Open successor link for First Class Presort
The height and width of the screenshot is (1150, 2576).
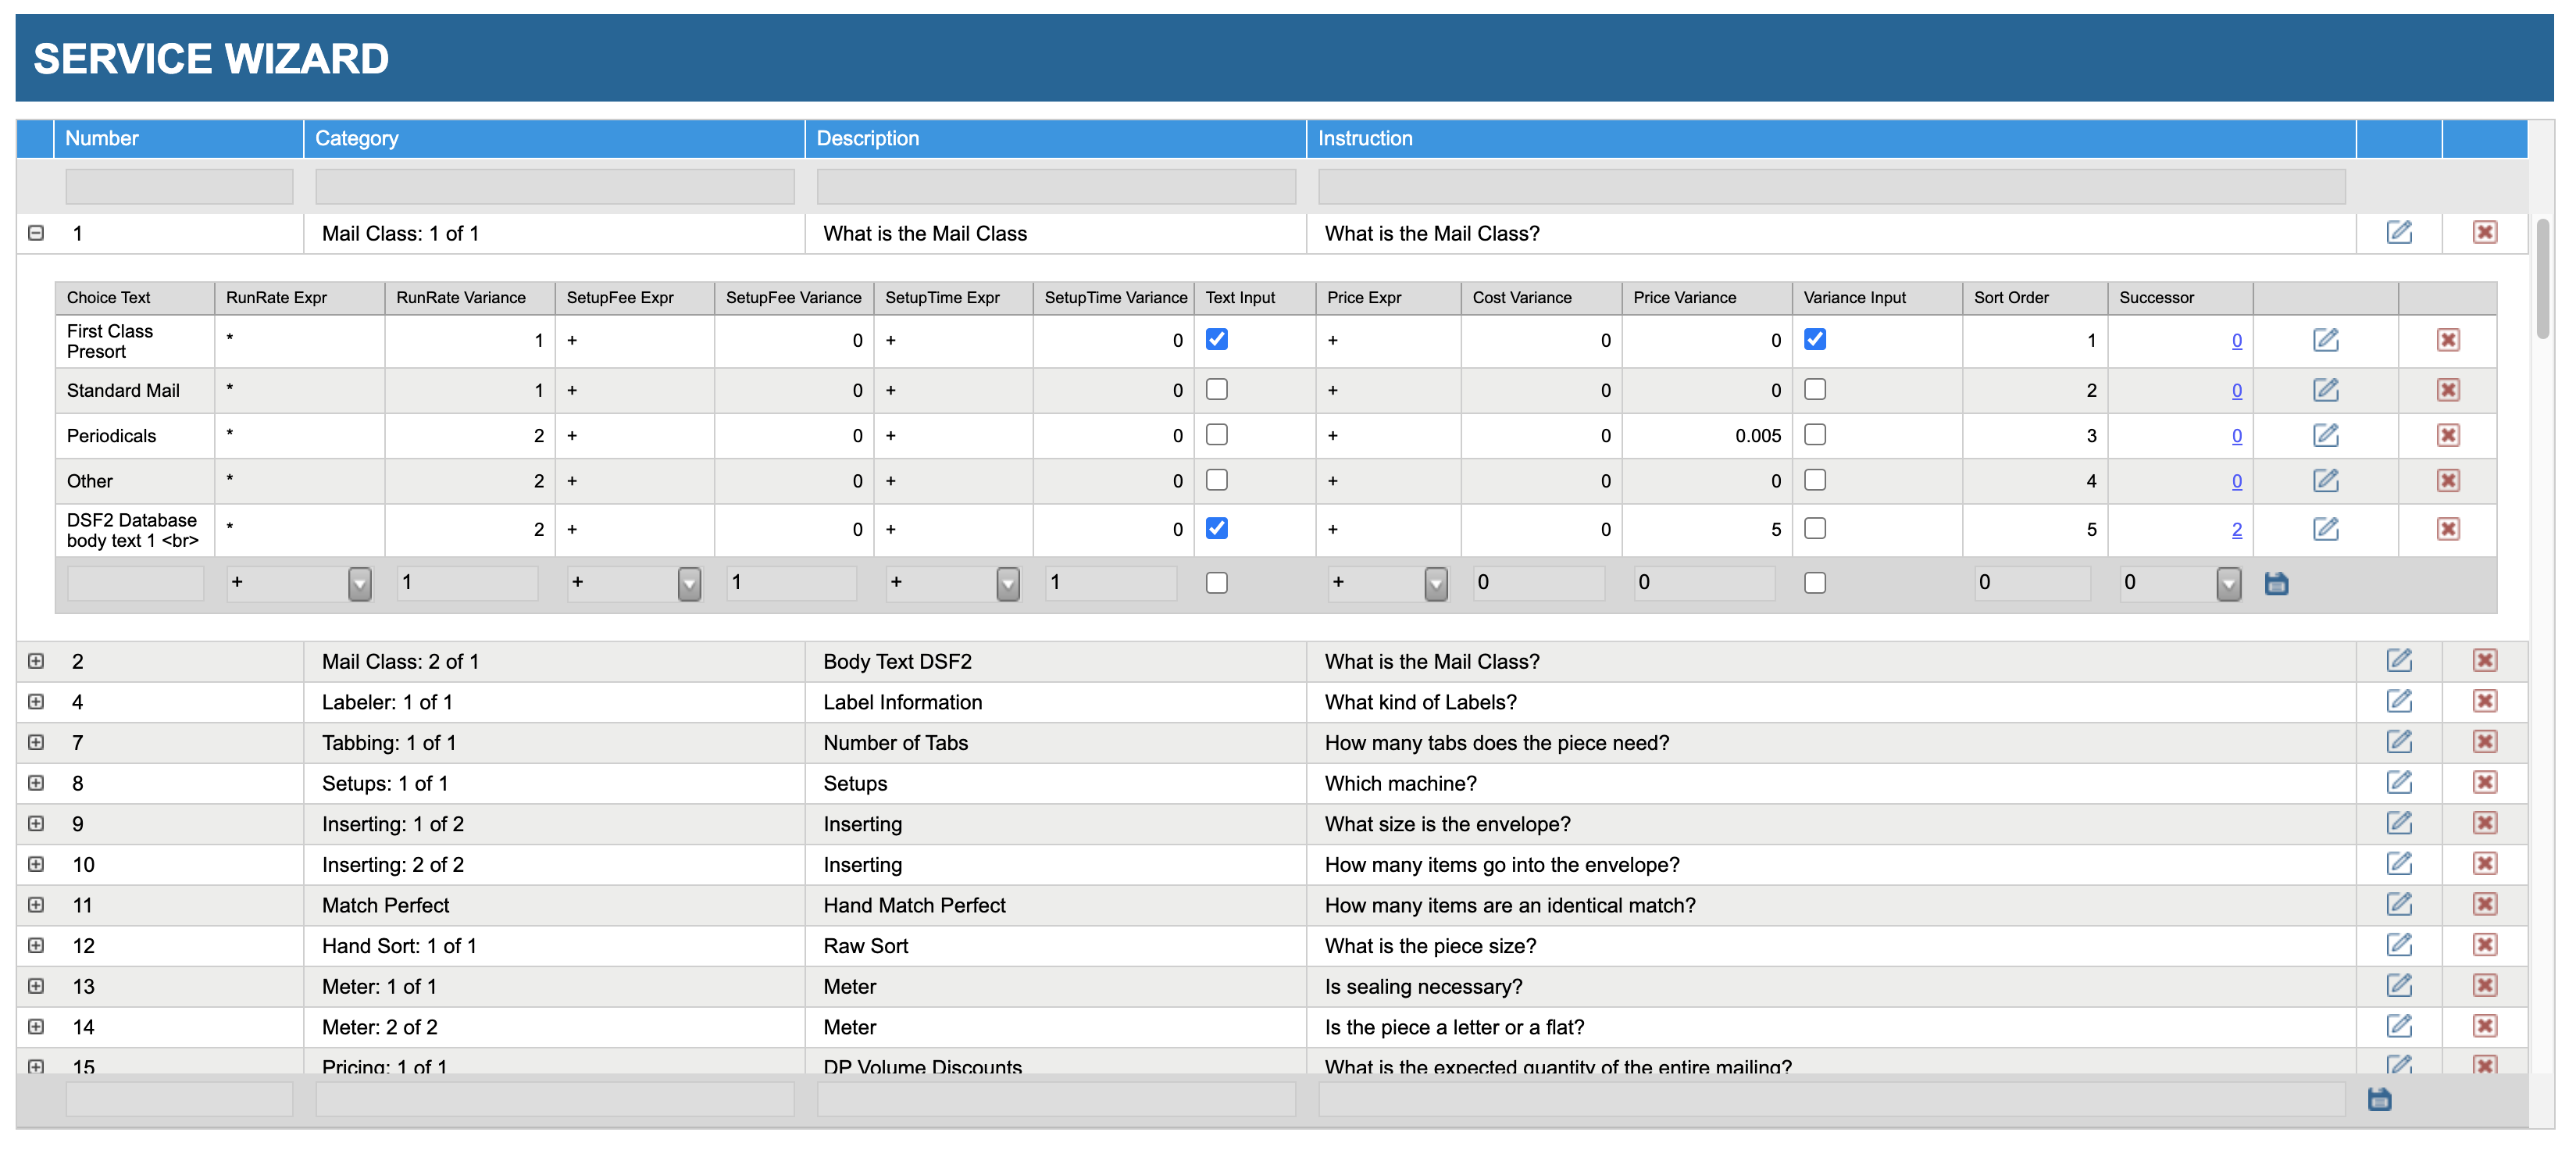tap(2237, 340)
